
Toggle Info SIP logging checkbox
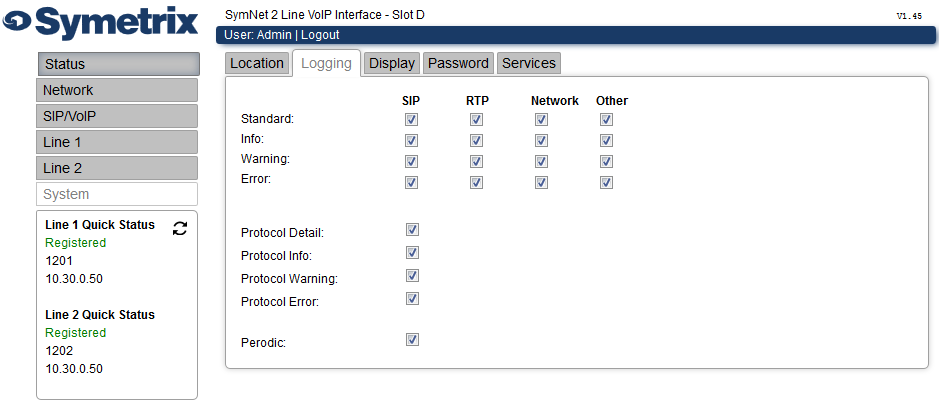[411, 141]
